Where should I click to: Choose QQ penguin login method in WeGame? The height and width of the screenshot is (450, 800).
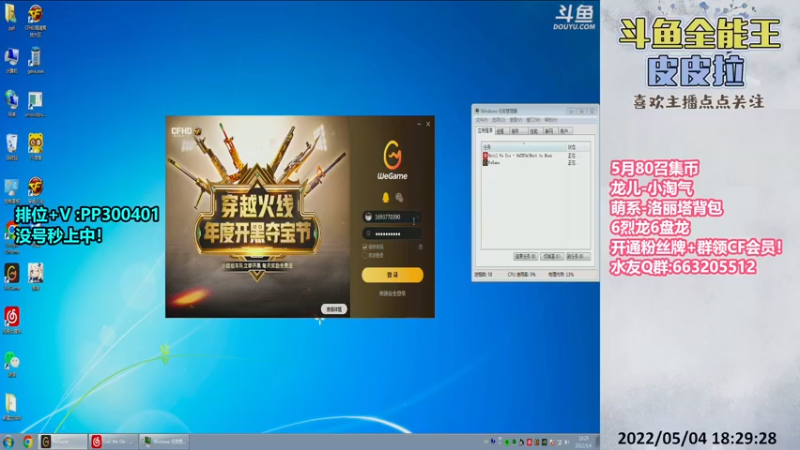[x=386, y=197]
